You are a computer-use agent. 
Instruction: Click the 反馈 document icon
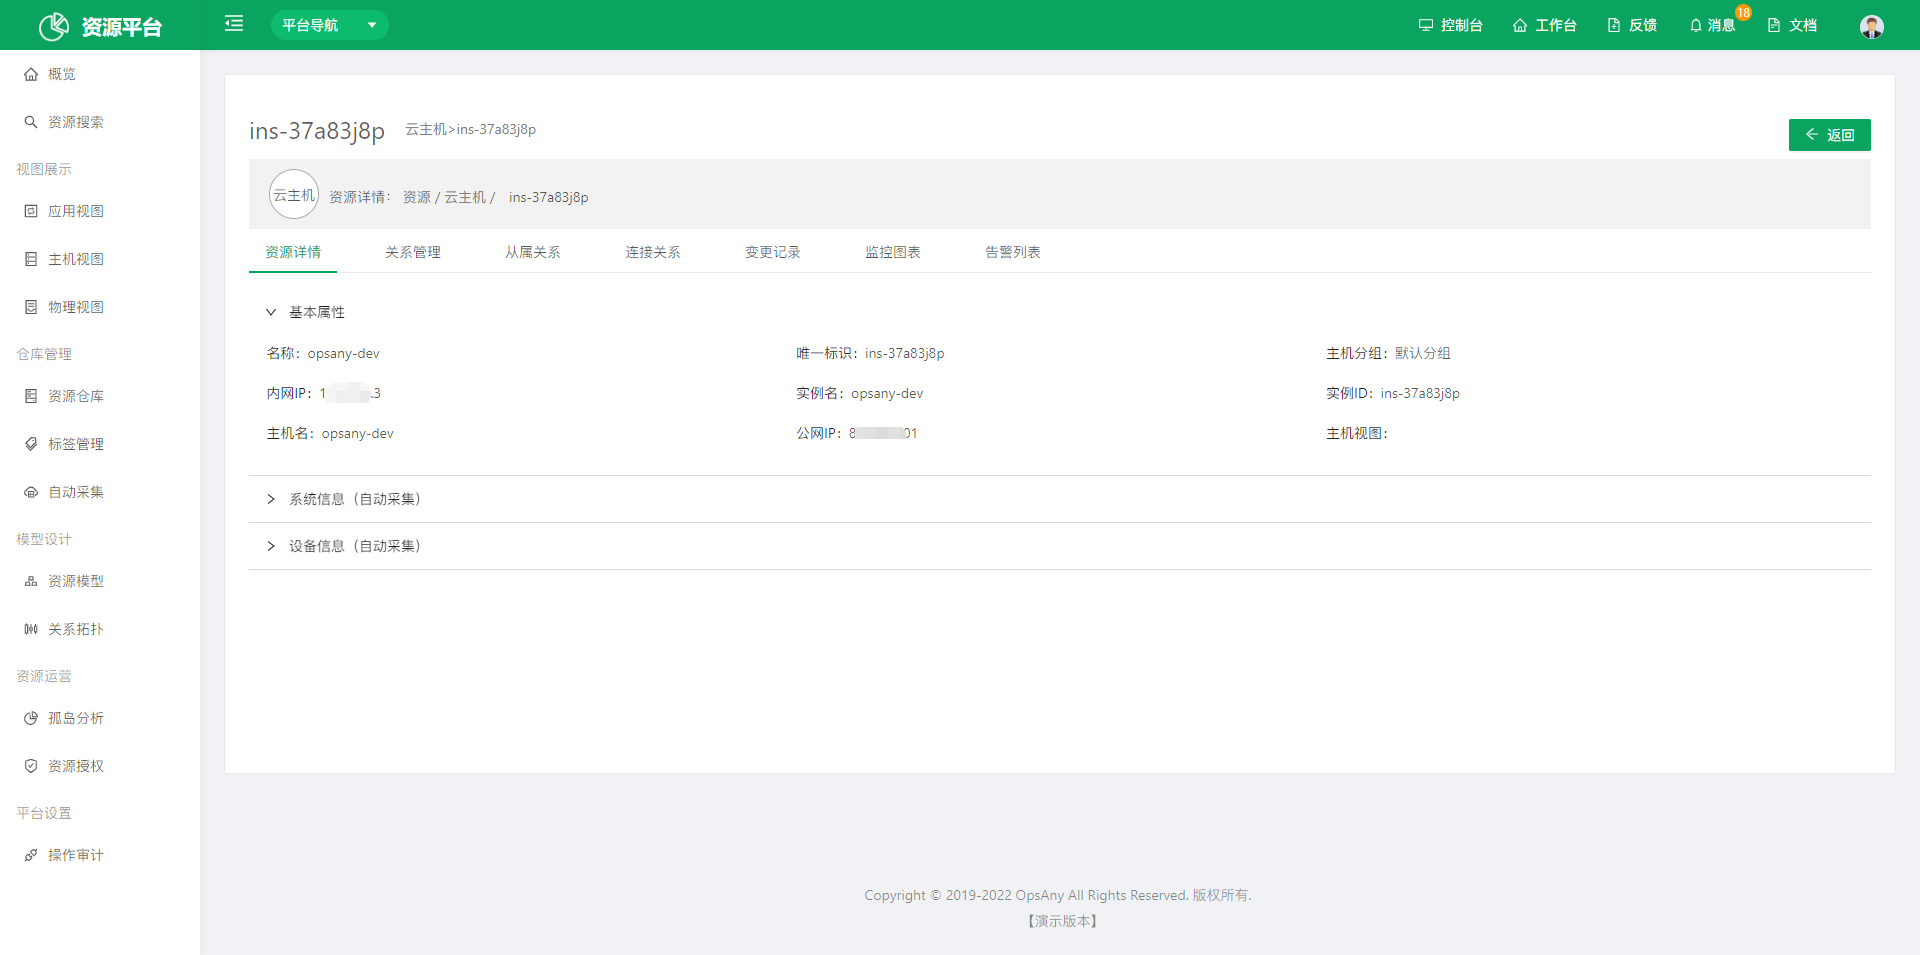tap(1614, 25)
